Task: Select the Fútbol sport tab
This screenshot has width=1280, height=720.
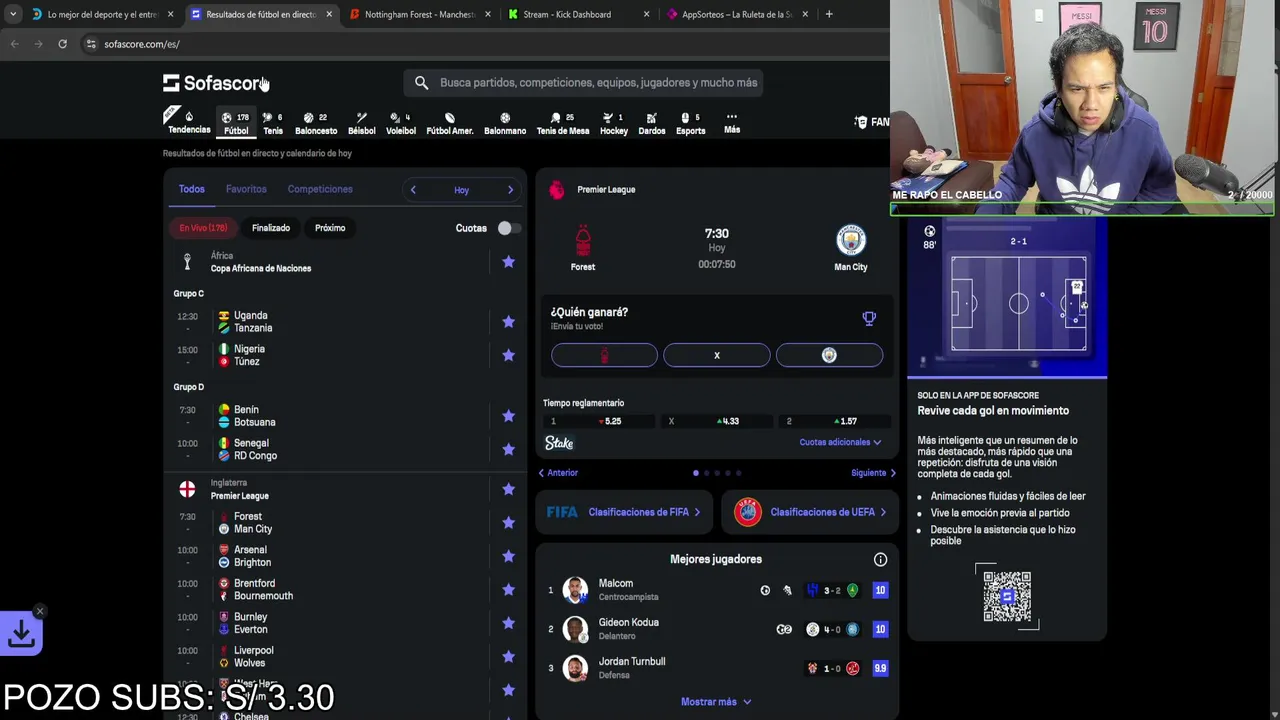Action: 236,123
